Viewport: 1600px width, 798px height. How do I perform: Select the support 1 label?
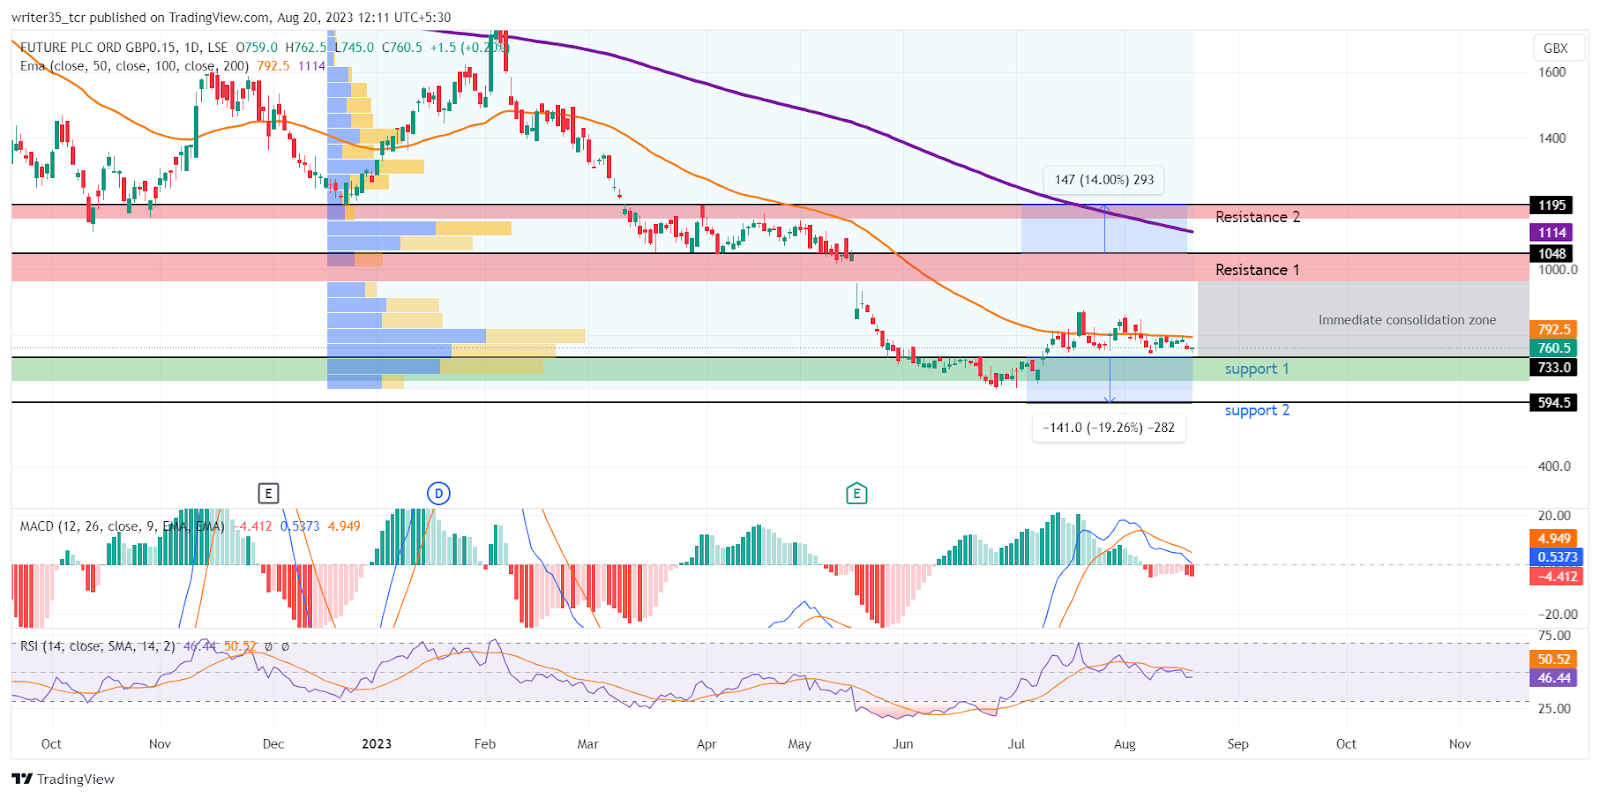[x=1257, y=369]
